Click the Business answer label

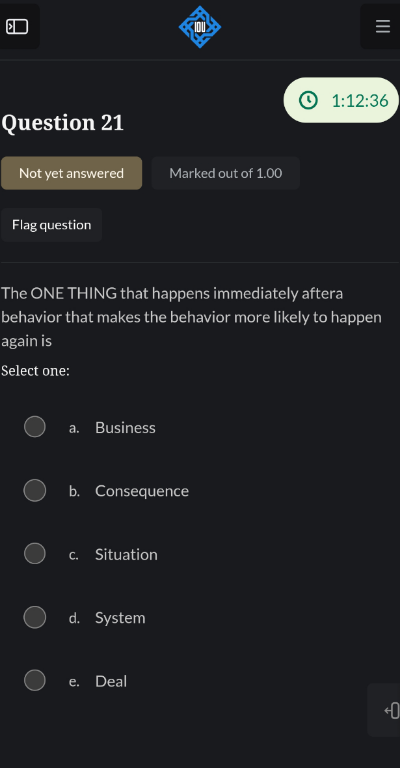click(125, 428)
